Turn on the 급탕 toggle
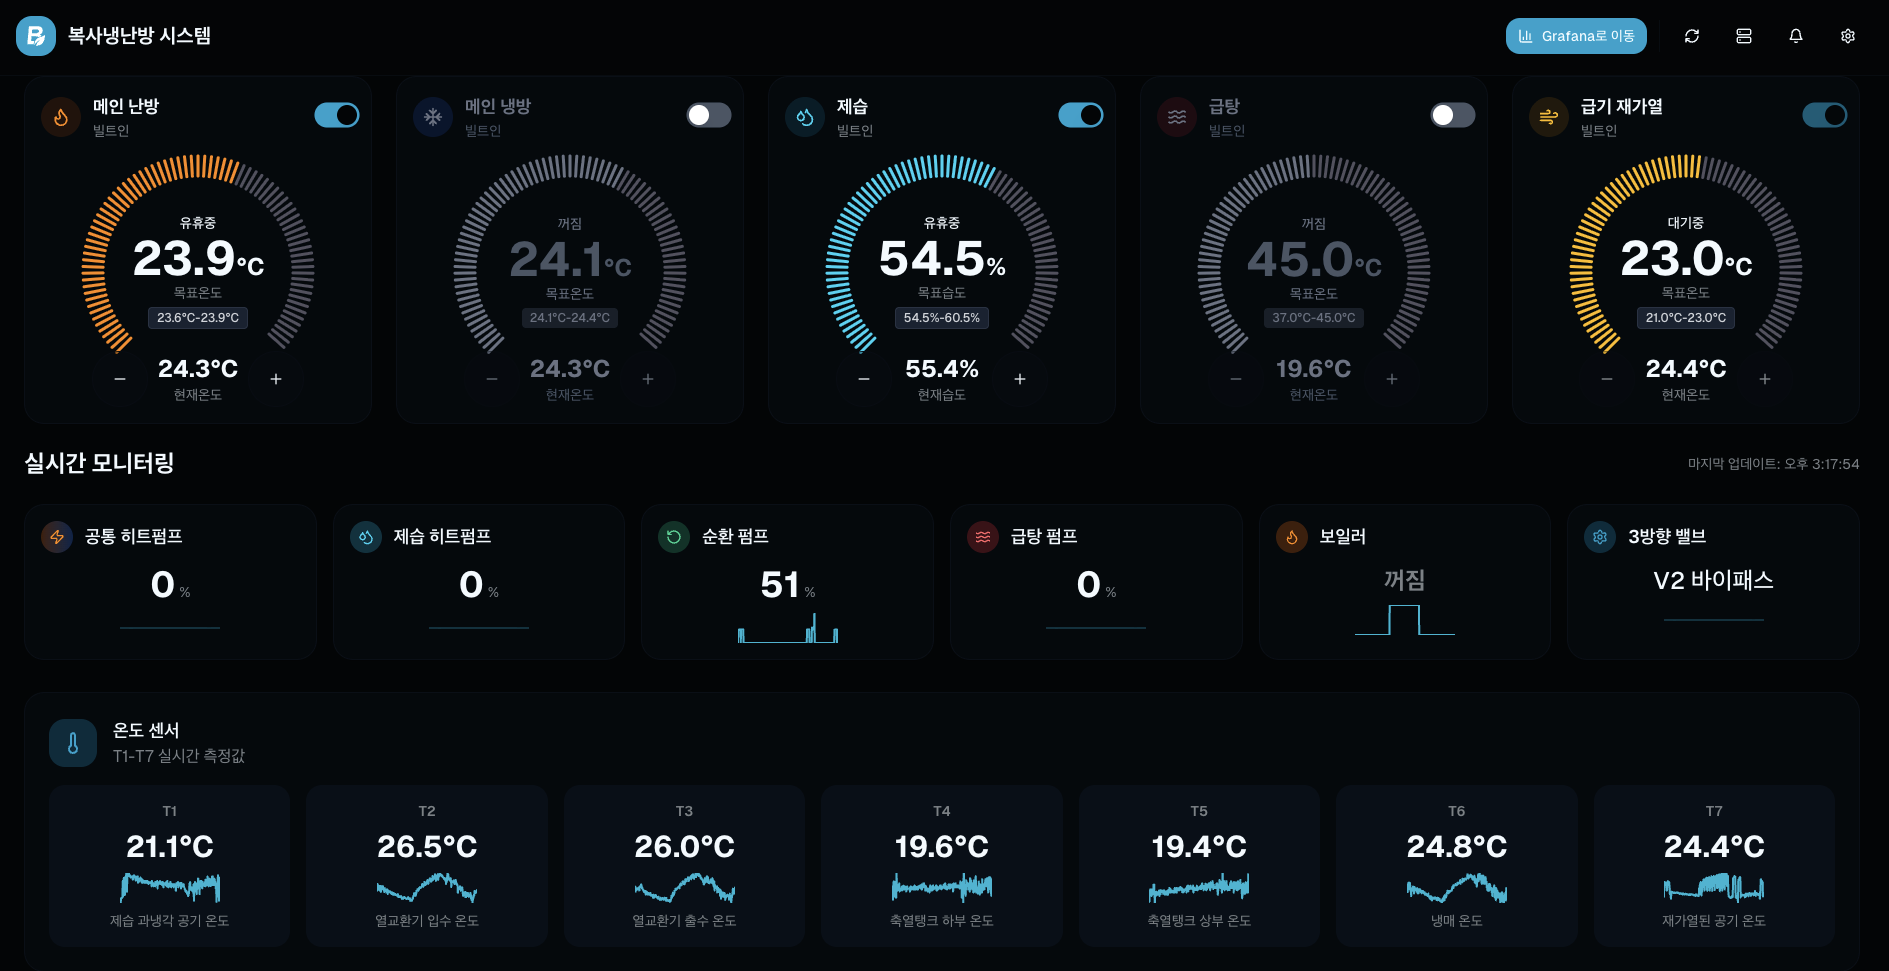 pyautogui.click(x=1453, y=115)
